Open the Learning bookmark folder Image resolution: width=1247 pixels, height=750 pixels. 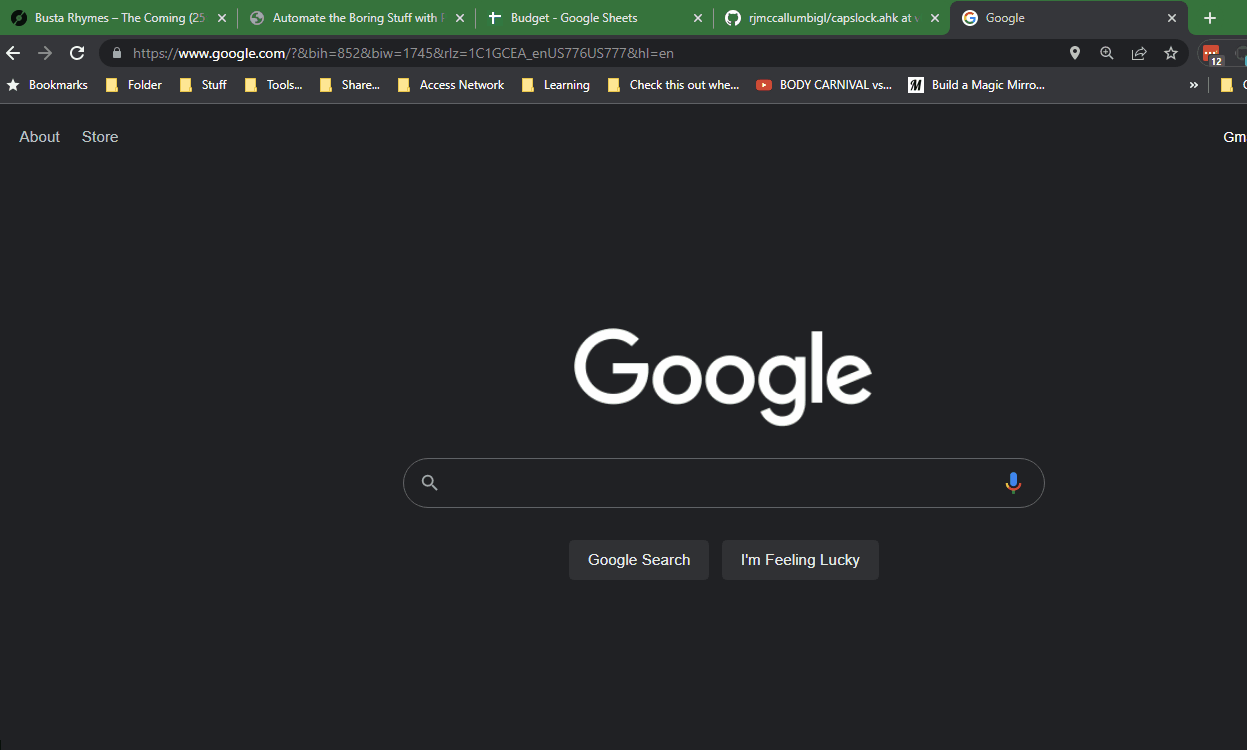(x=555, y=85)
